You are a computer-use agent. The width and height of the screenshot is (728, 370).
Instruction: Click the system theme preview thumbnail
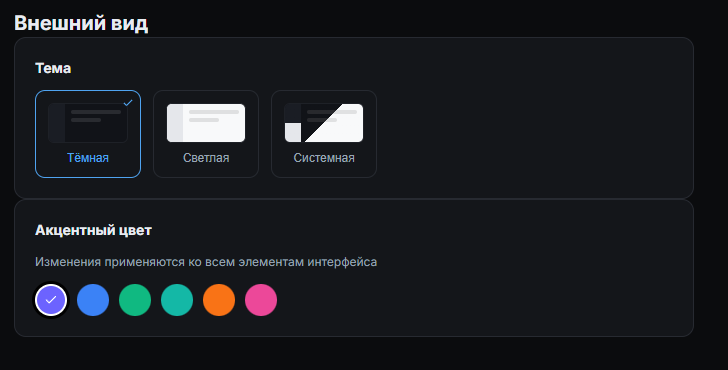324,123
